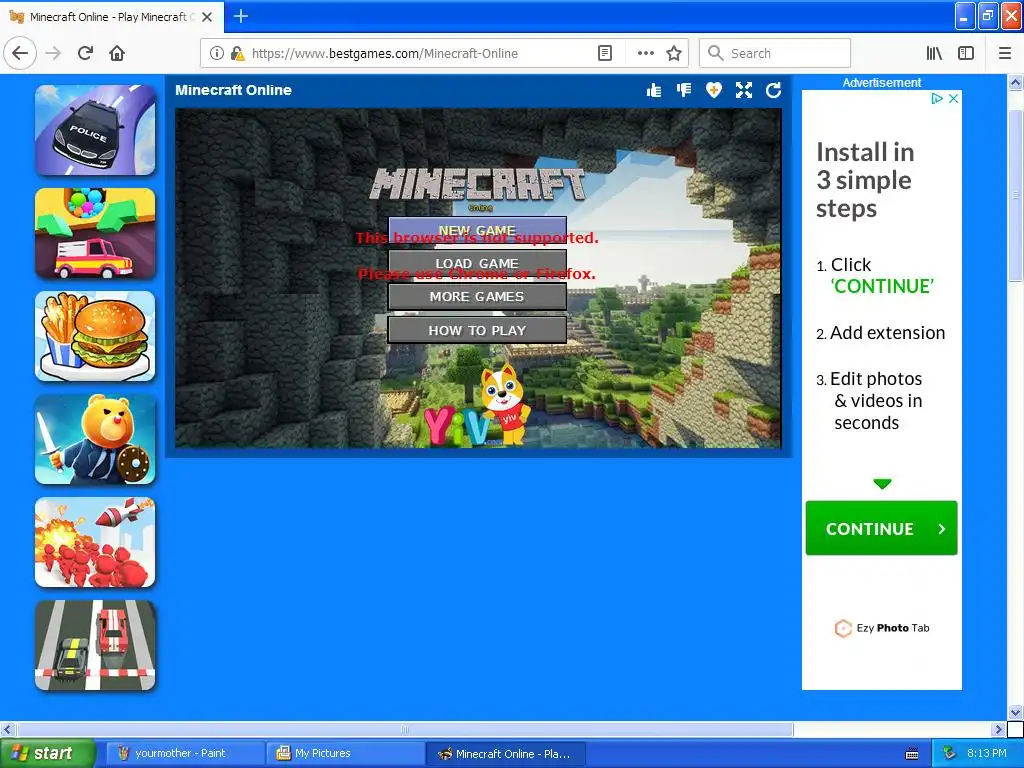Image resolution: width=1024 pixels, height=768 pixels.
Task: Select the Minecraft Online browser tab
Action: point(112,17)
